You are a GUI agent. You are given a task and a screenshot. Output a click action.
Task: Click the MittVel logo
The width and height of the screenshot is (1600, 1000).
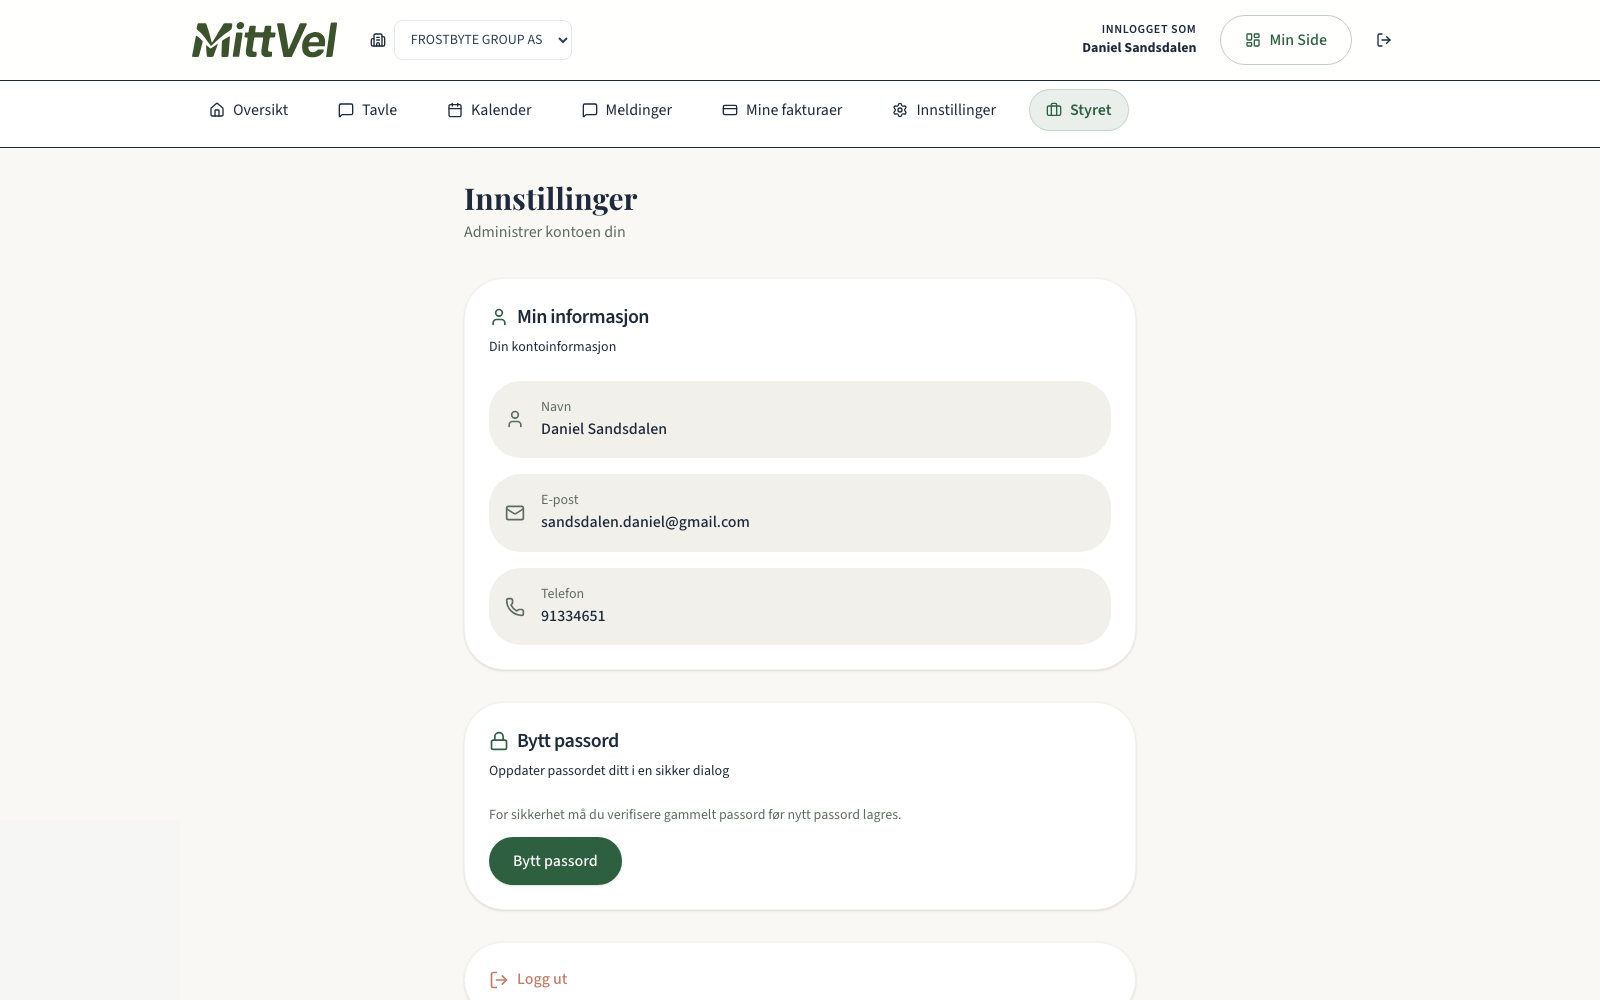(x=264, y=40)
